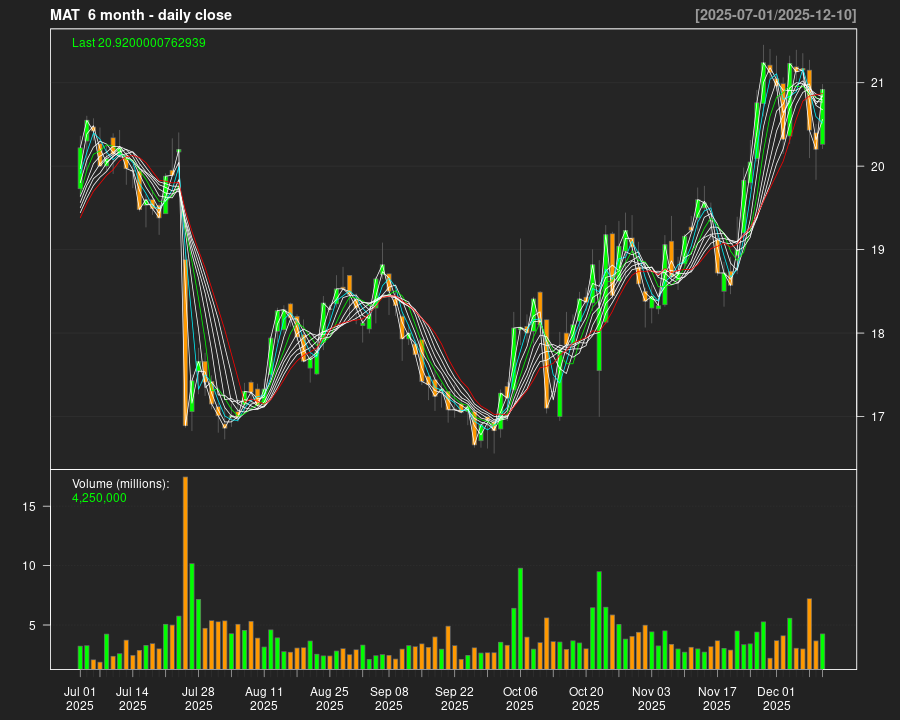Click the 15 volume axis label

pyautogui.click(x=29, y=507)
